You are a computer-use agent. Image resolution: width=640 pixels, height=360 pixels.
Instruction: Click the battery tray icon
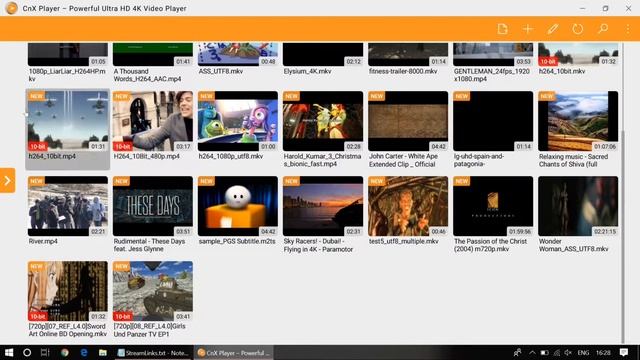click(544, 352)
